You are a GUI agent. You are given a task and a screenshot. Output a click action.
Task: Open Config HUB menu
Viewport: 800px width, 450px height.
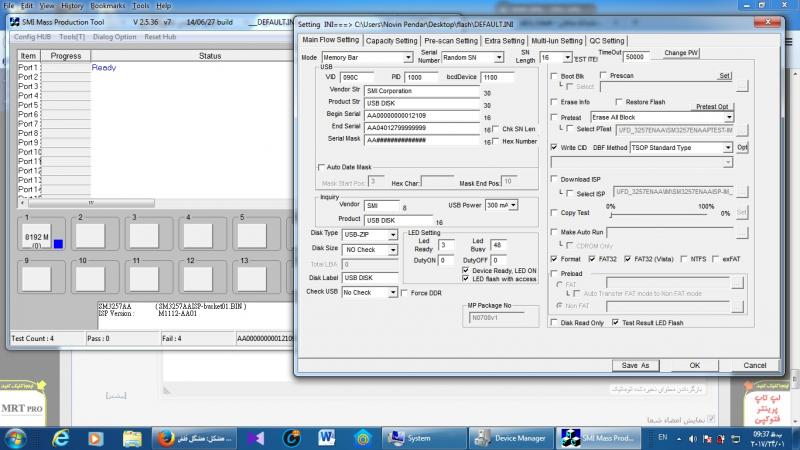(32, 37)
